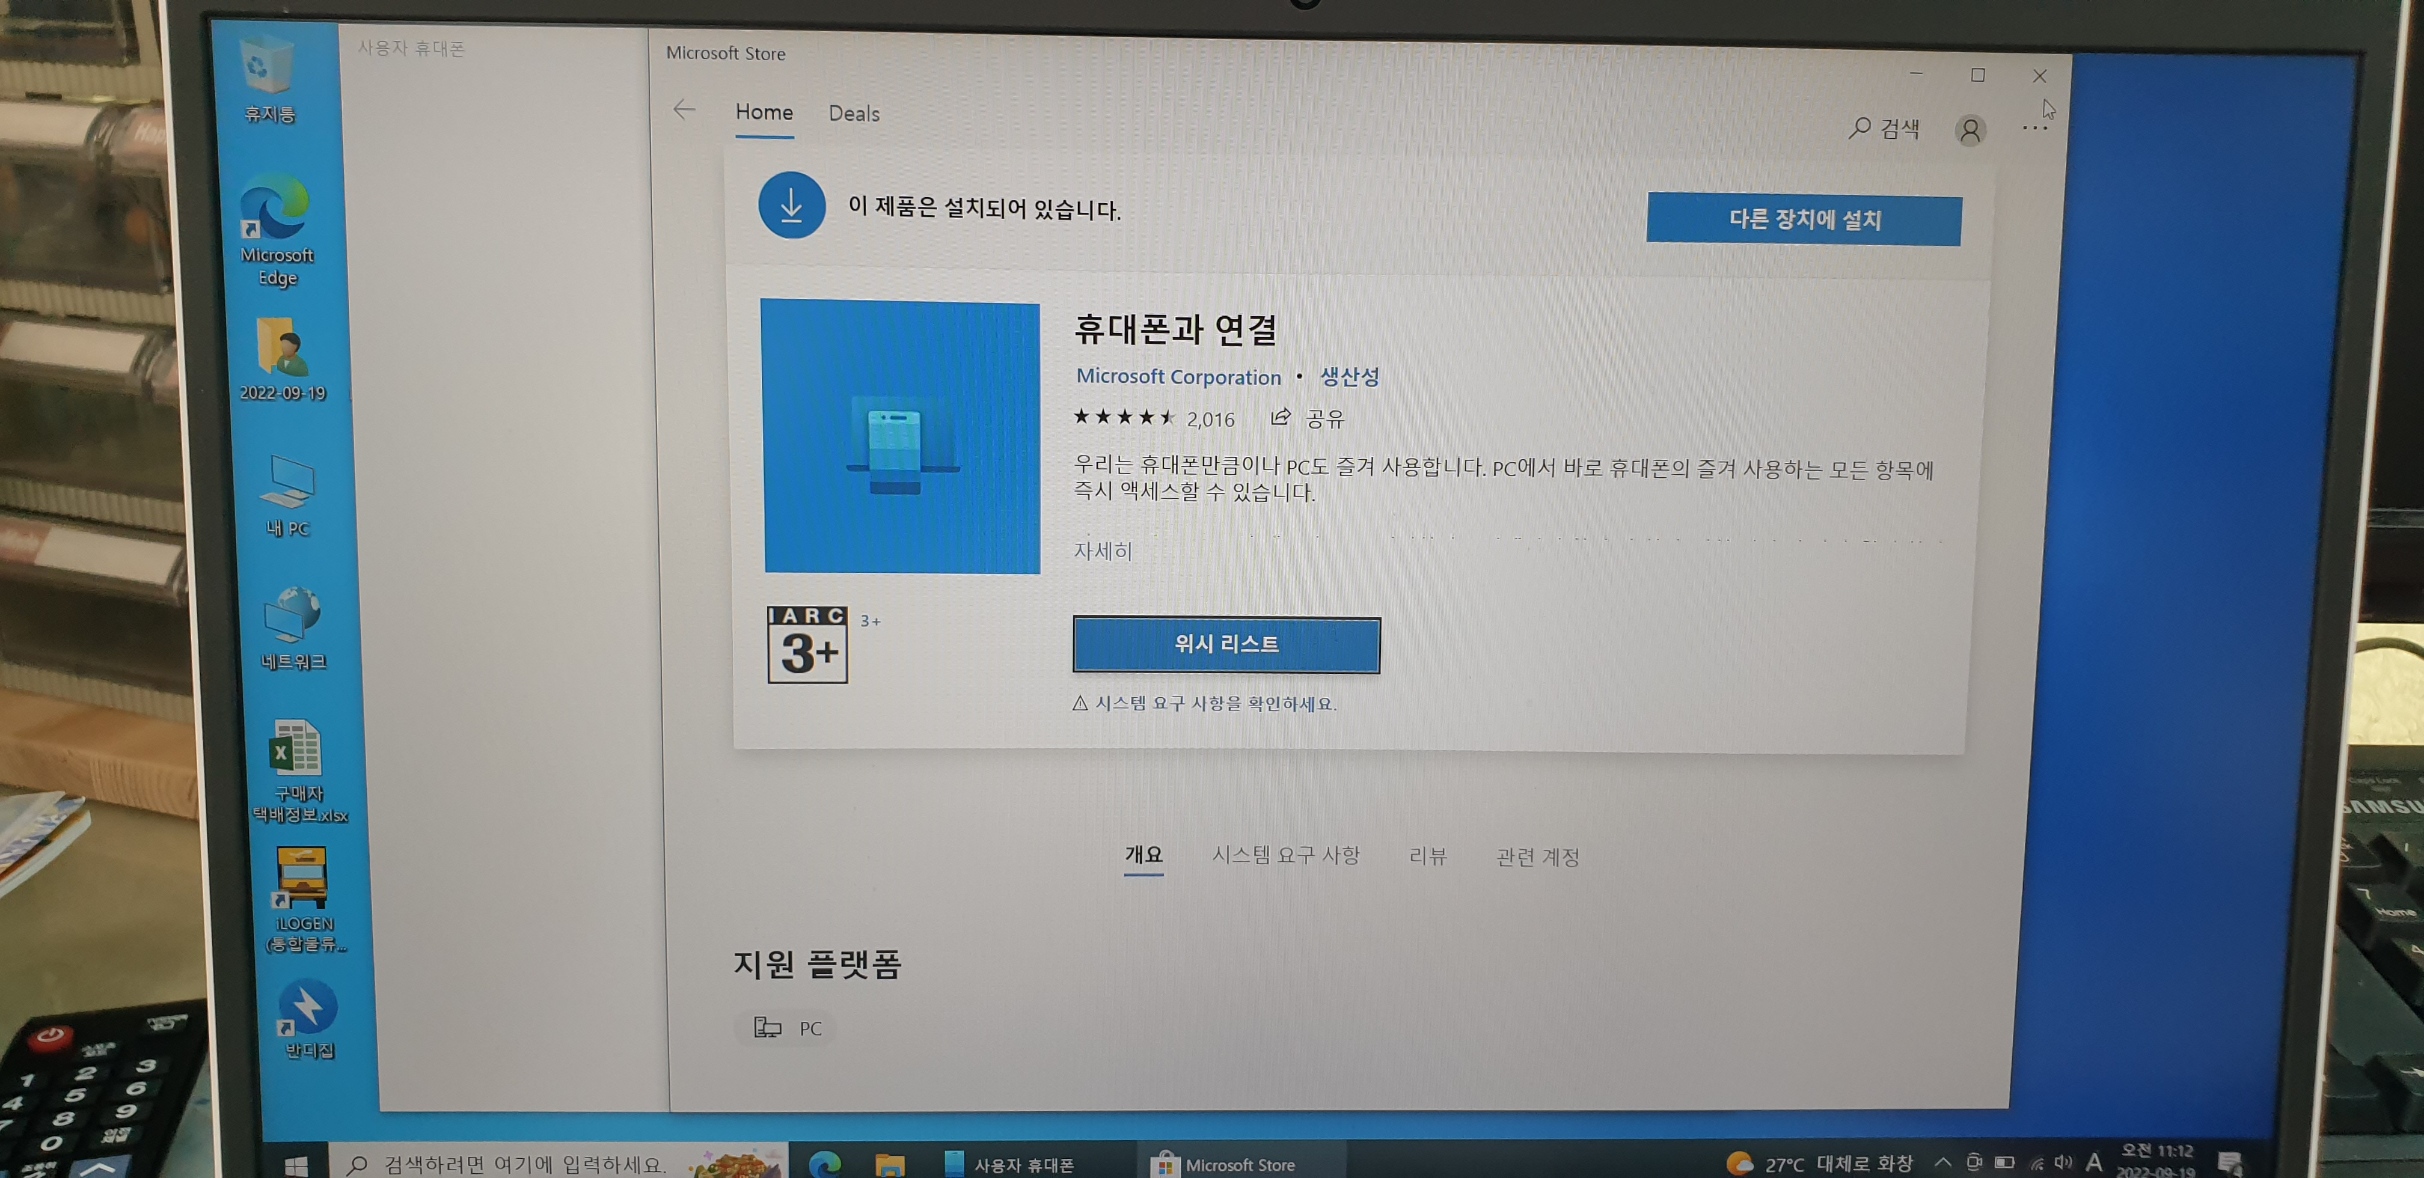Click the star rating with 2,016 reviews
2424x1178 pixels.
1153,418
